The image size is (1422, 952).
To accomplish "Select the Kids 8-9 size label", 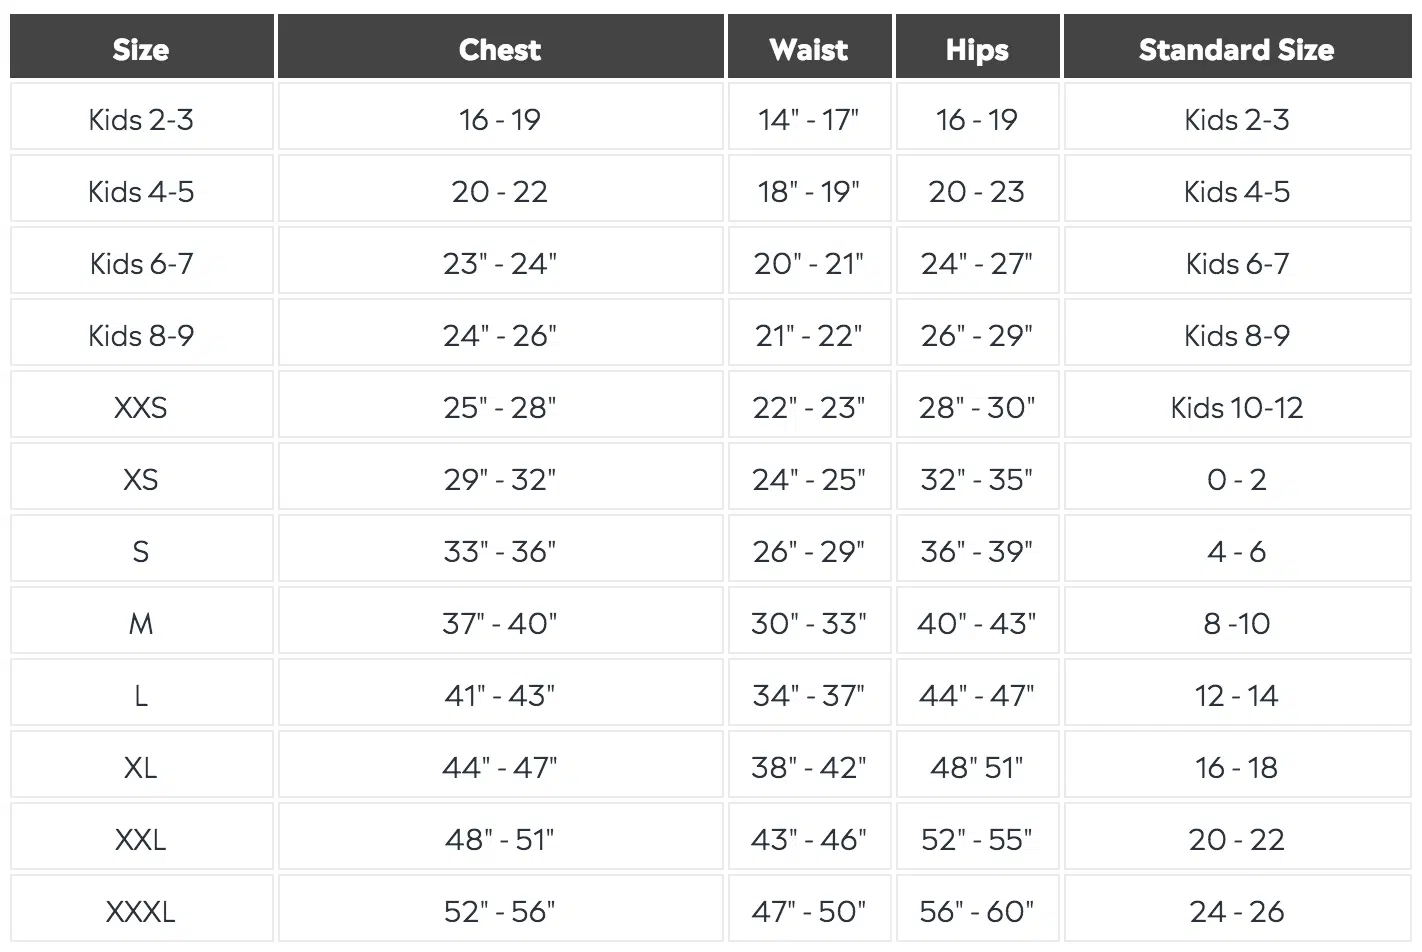I will (141, 335).
